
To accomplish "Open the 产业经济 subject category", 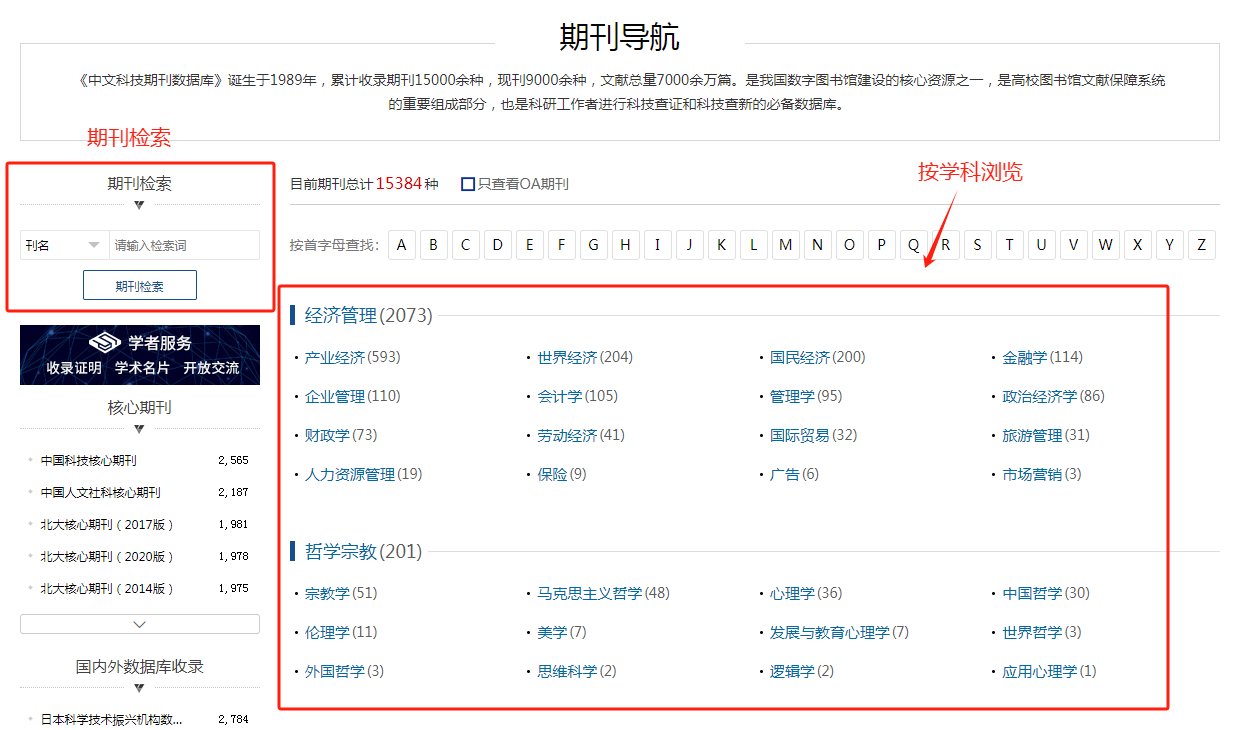I will [335, 357].
